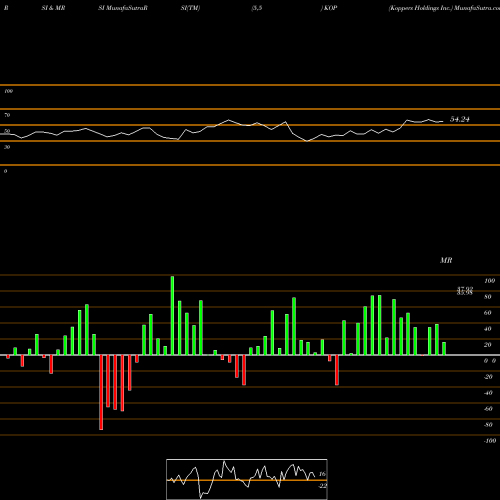Click the MR axis label 80

pyautogui.click(x=488, y=297)
